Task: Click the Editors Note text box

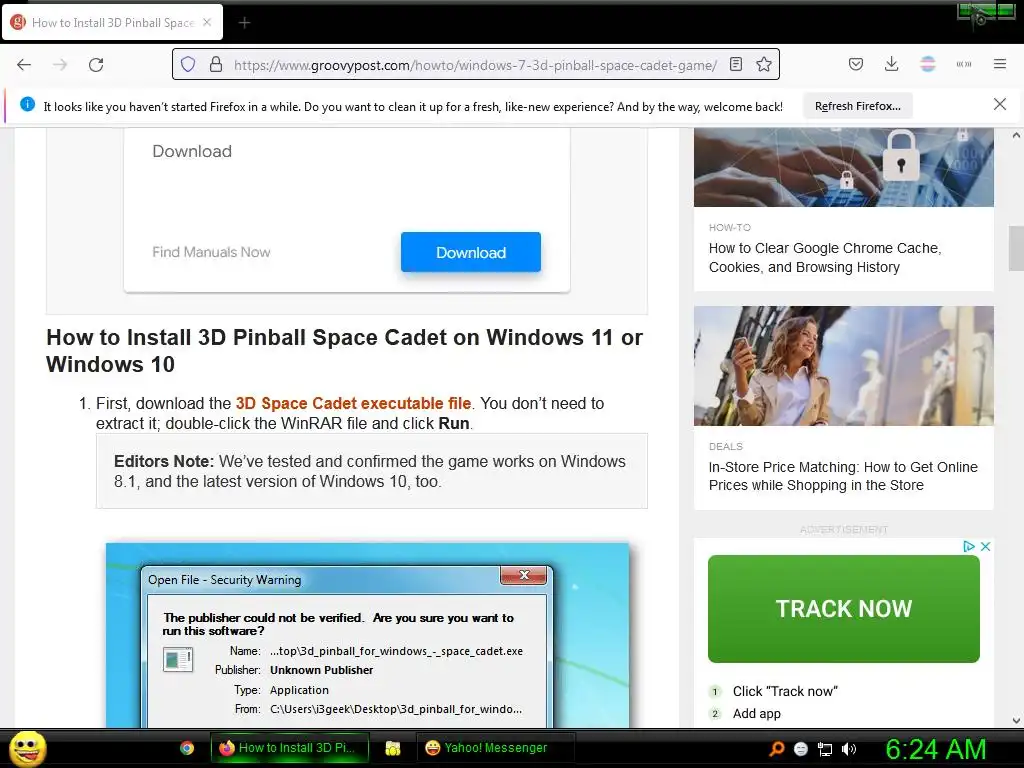Action: [372, 471]
